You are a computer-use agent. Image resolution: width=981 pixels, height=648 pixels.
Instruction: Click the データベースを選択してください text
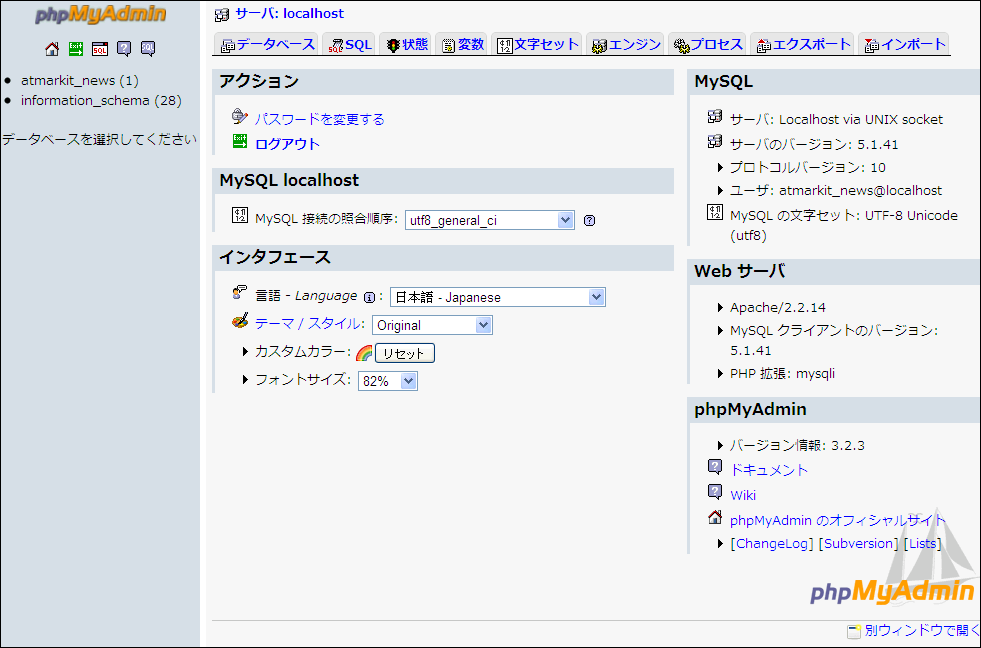pyautogui.click(x=99, y=139)
